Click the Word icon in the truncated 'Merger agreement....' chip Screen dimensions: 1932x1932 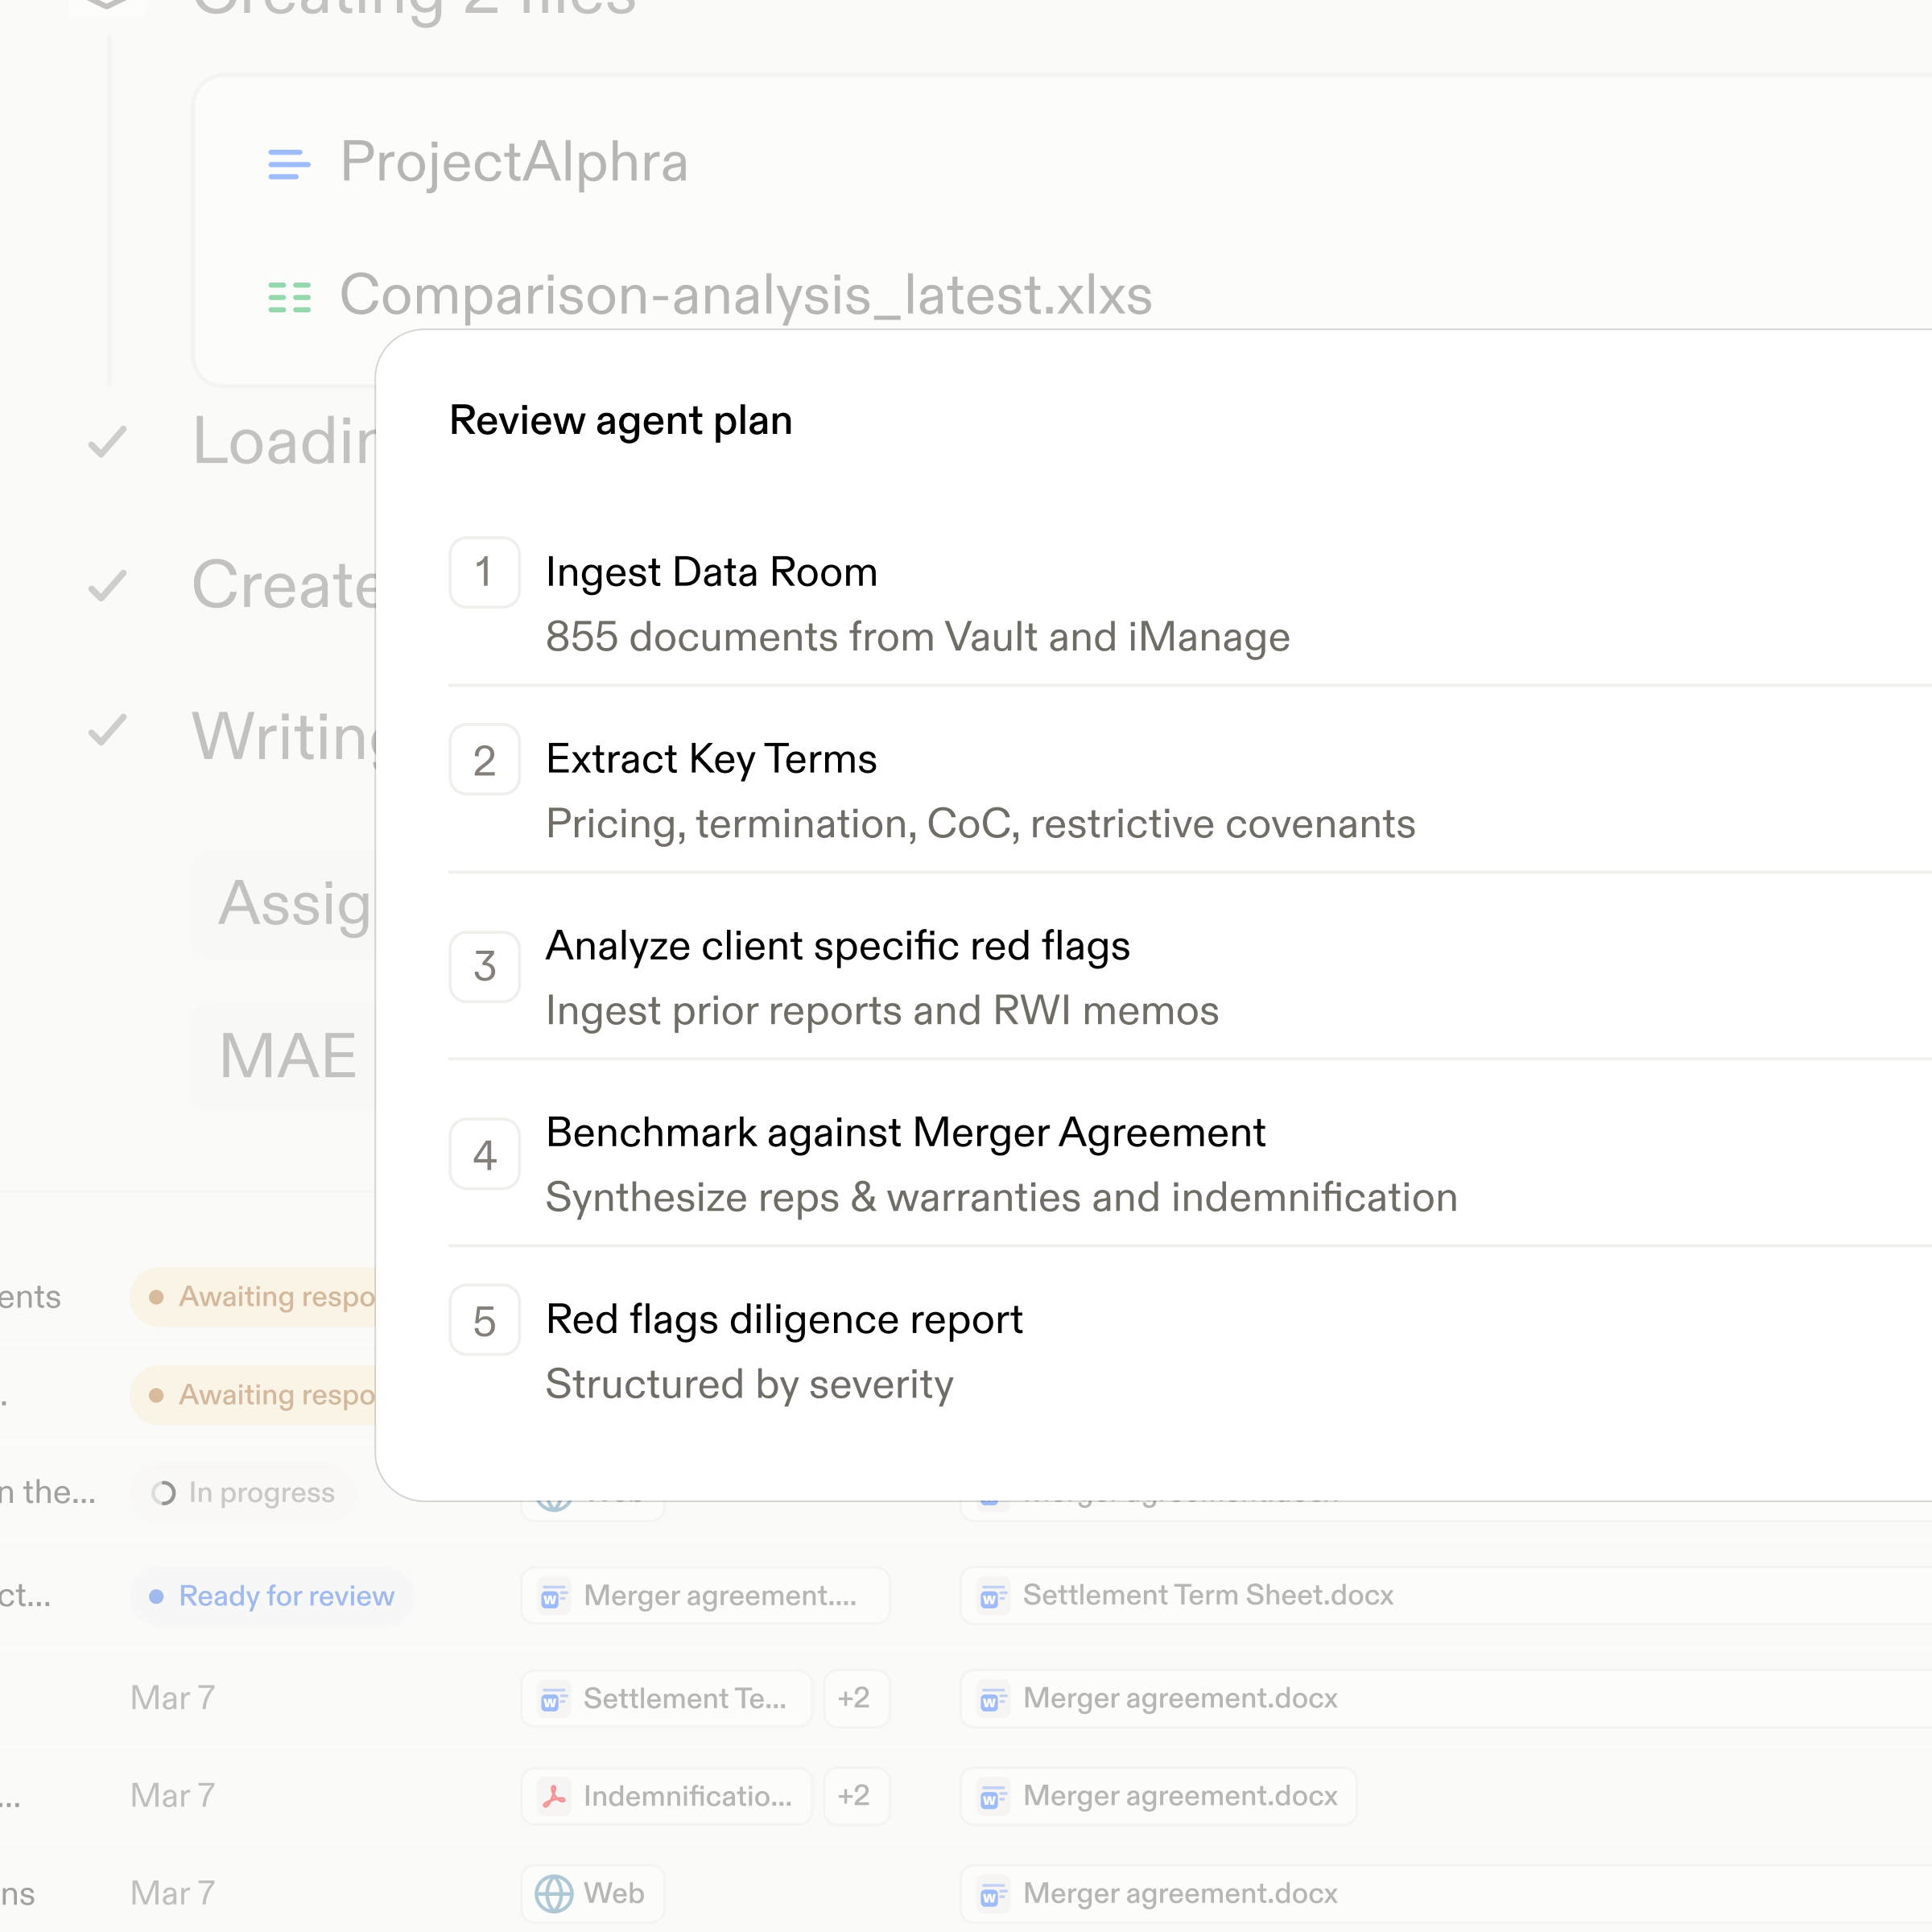coord(554,1596)
